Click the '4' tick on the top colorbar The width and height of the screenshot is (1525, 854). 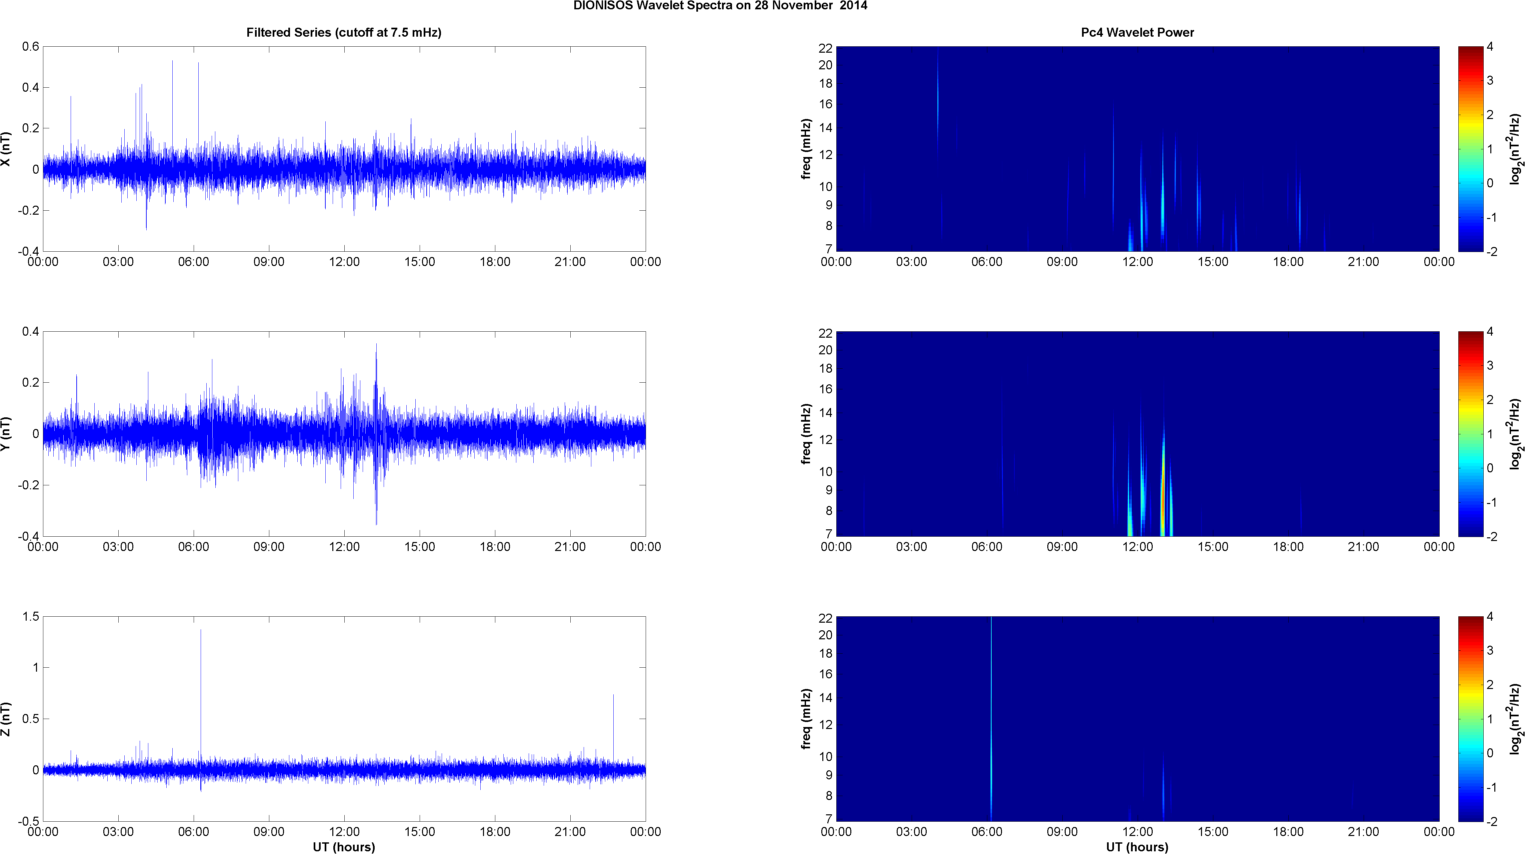point(1490,47)
